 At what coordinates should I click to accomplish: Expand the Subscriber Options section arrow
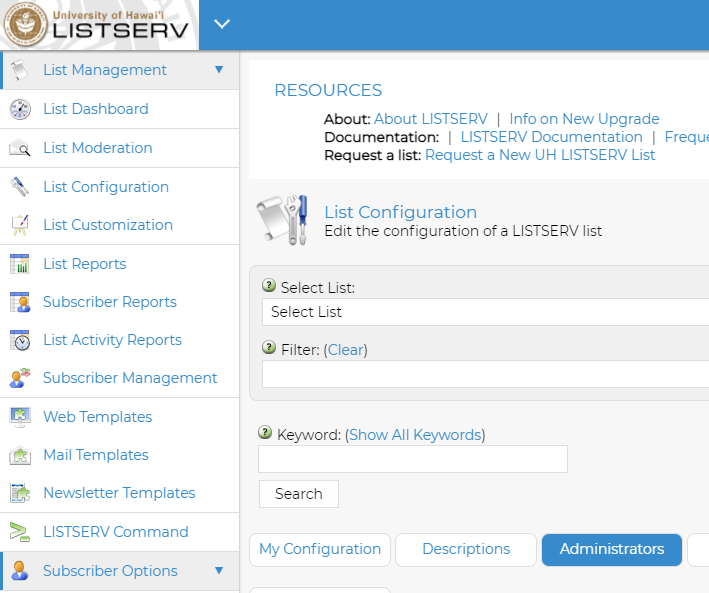(219, 570)
